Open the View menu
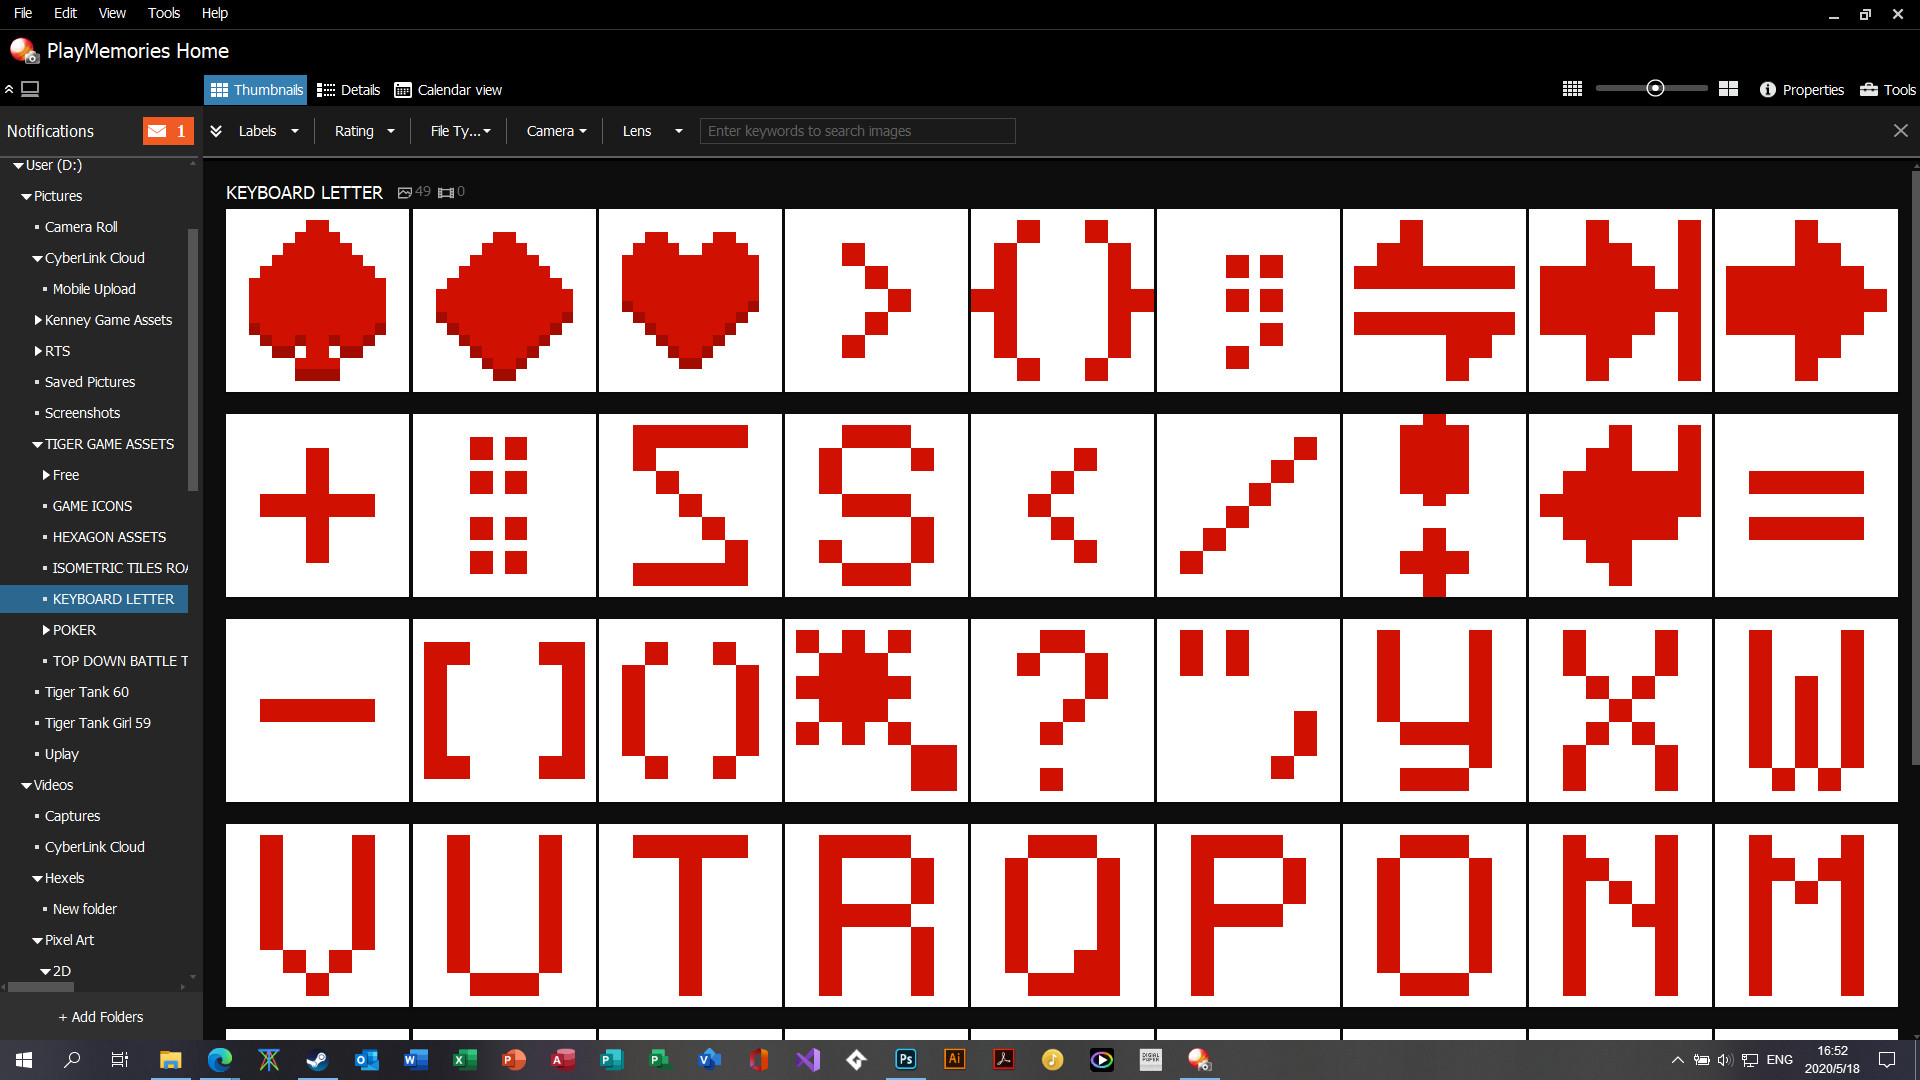 point(111,13)
